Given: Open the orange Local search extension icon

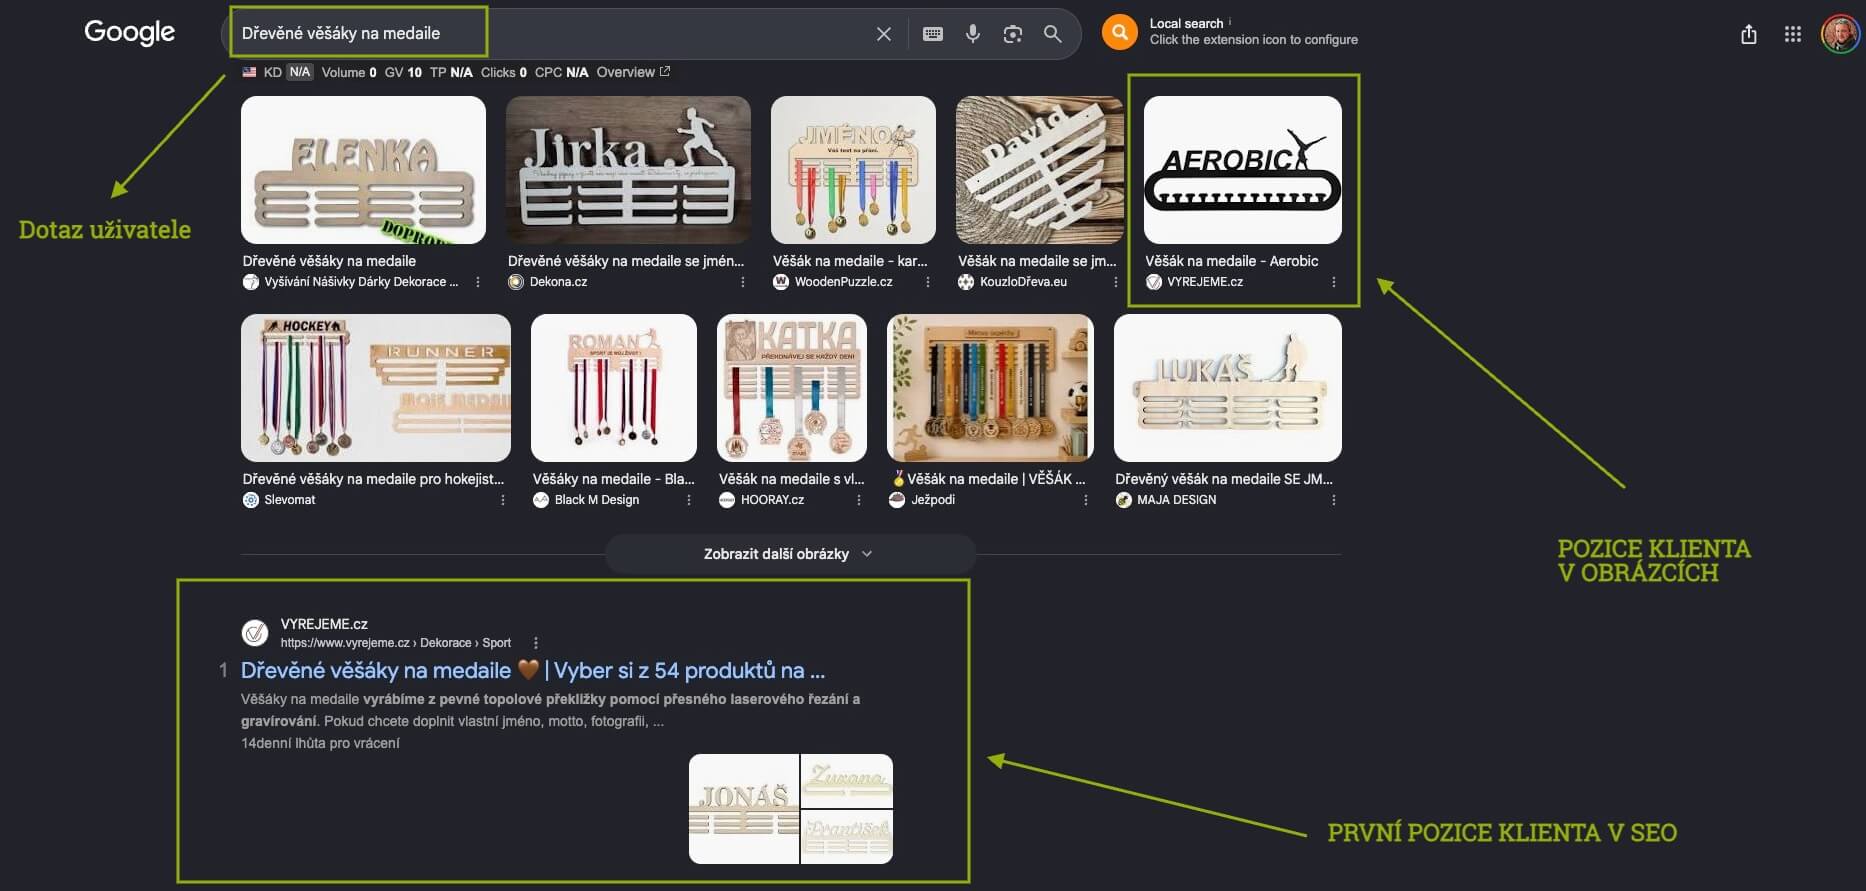Looking at the screenshot, I should [1120, 33].
